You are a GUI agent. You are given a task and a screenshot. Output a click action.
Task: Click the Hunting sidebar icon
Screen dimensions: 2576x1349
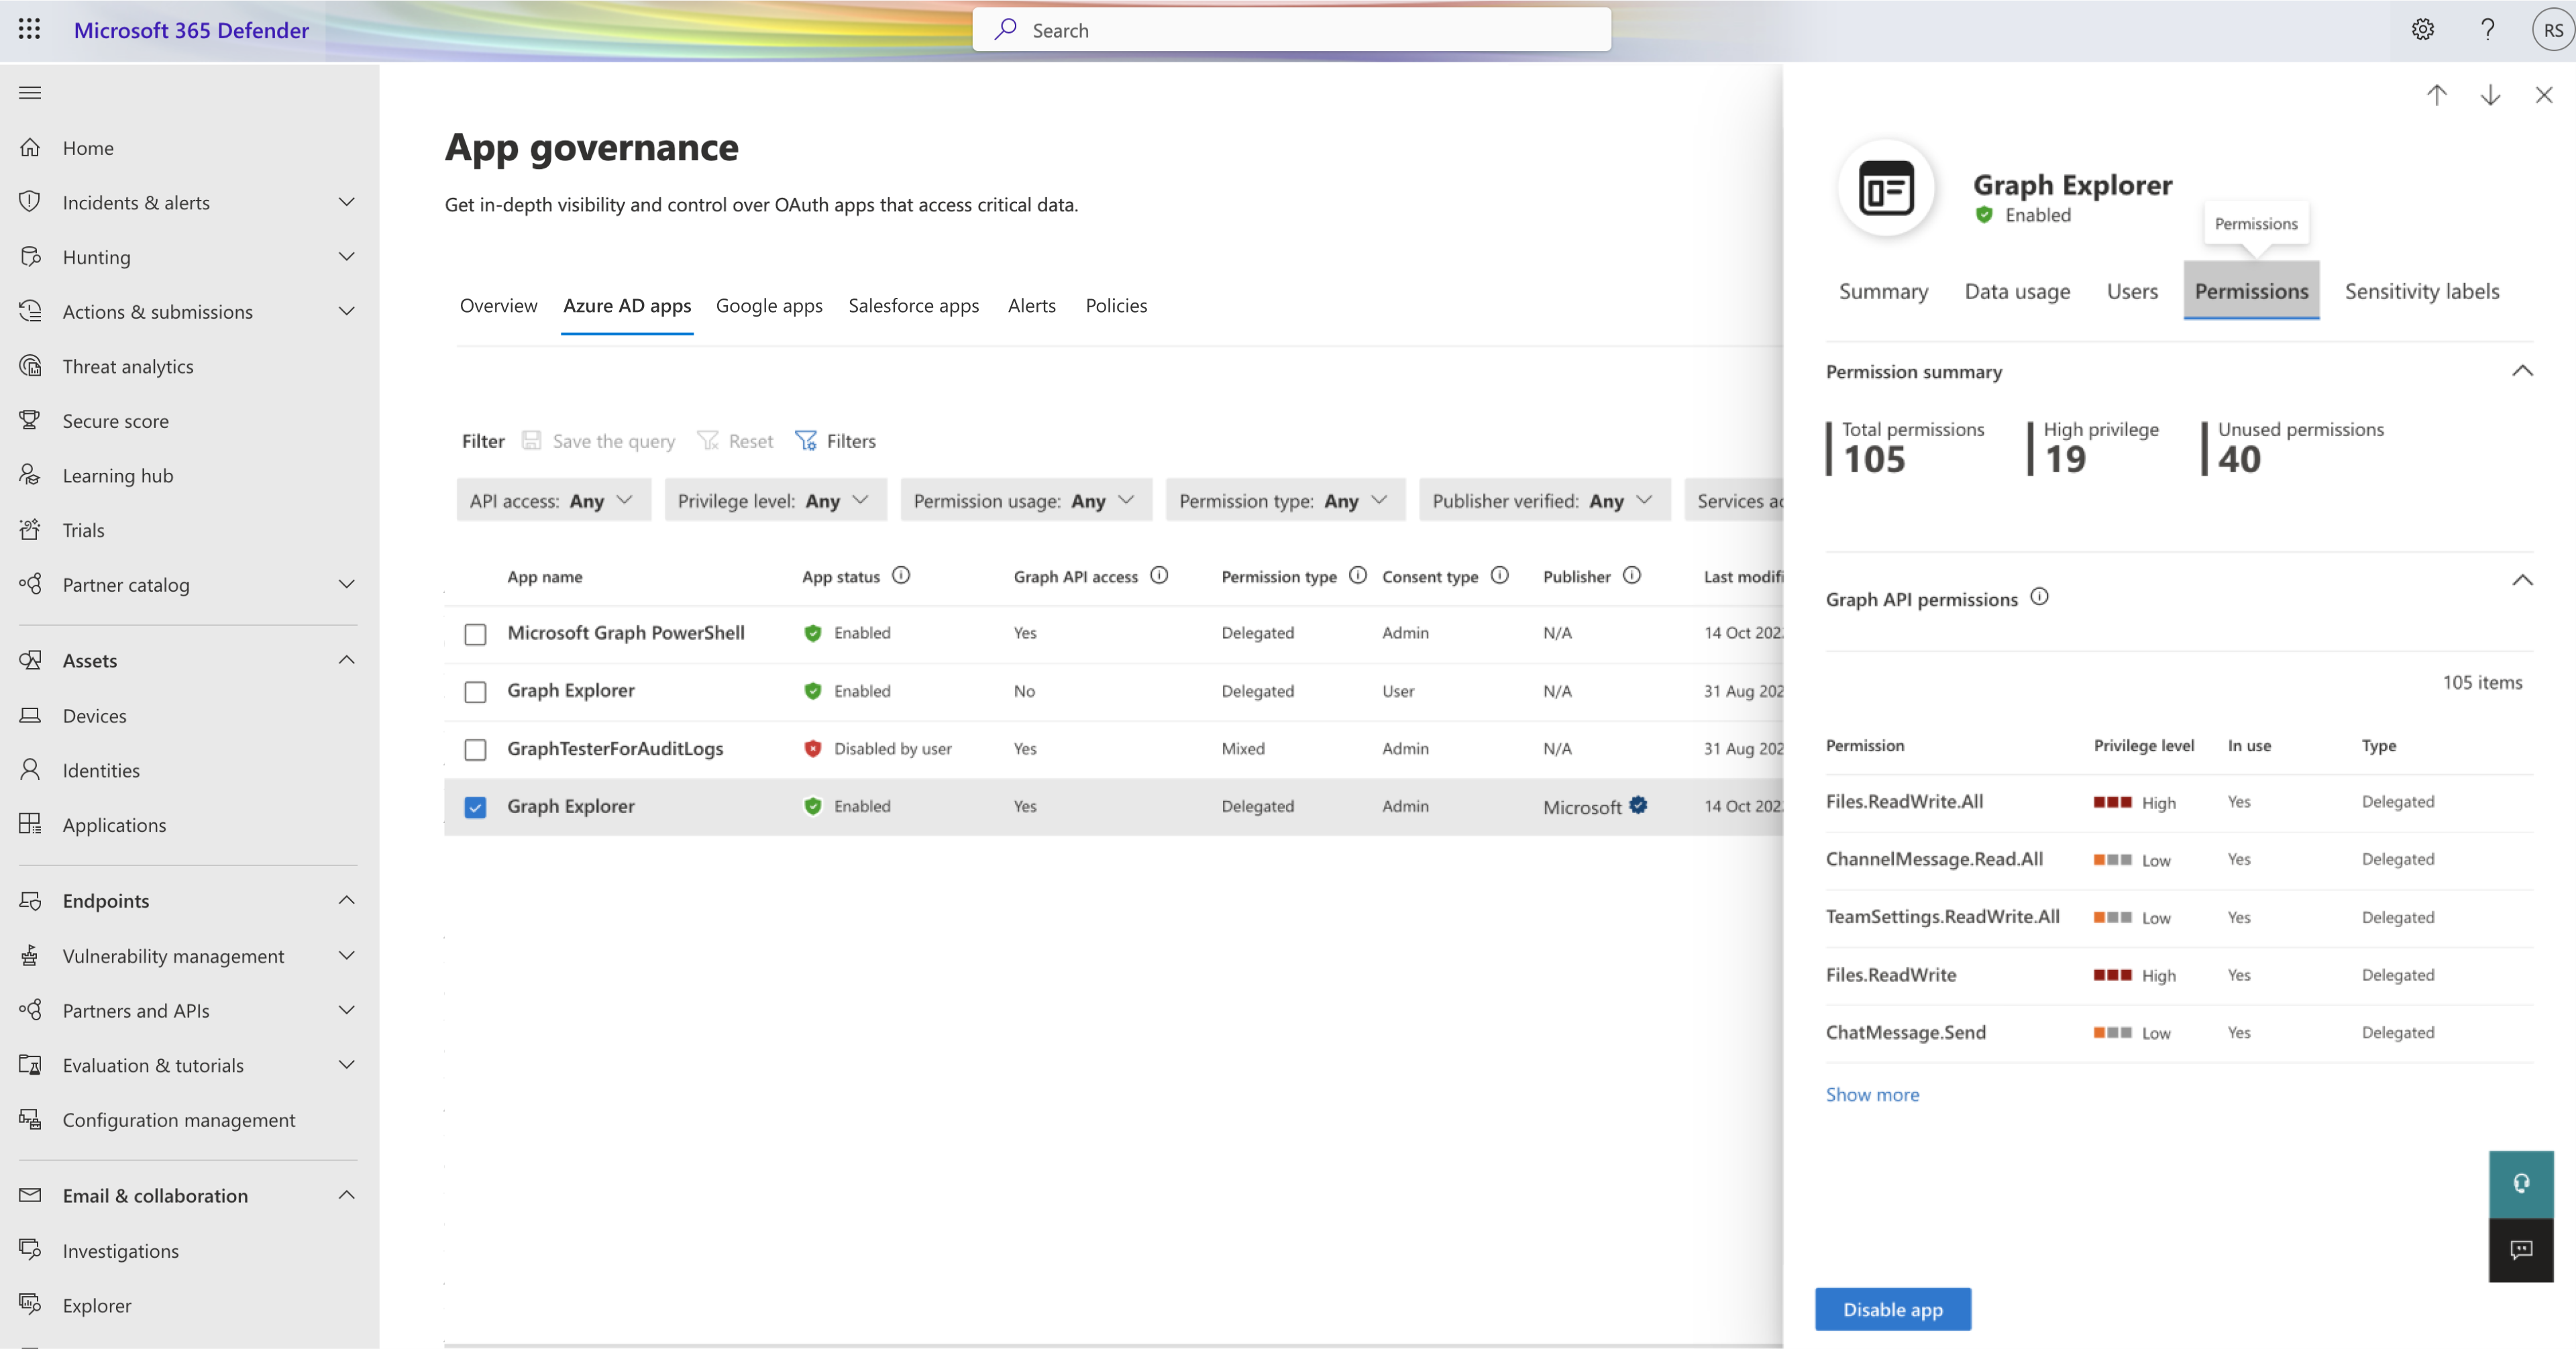coord(31,256)
